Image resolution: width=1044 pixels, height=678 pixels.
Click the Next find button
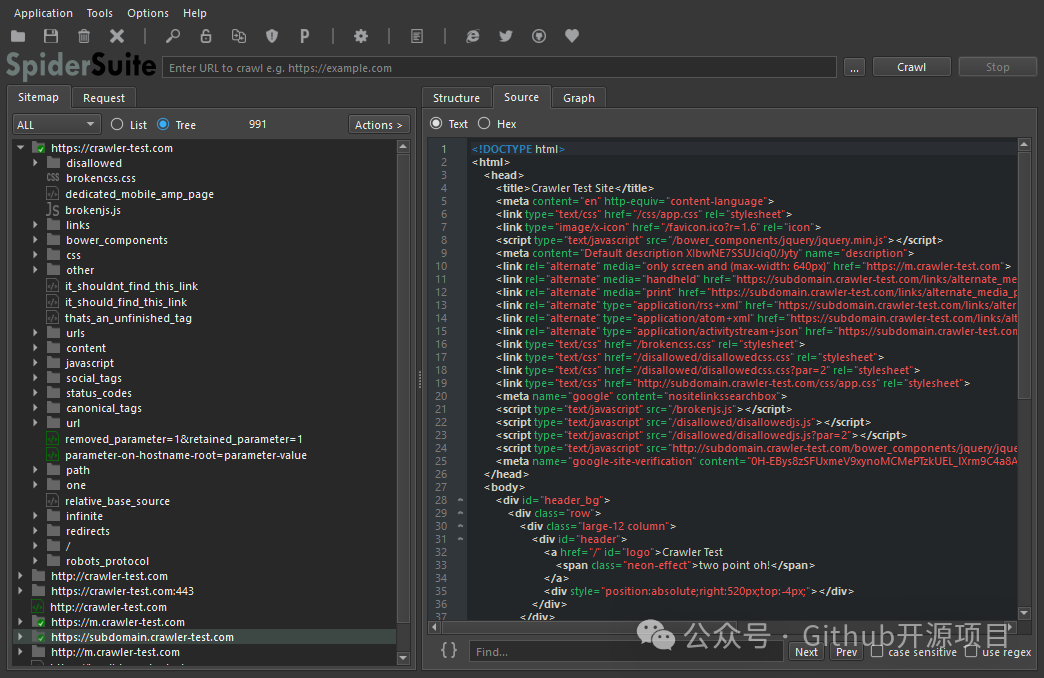806,652
